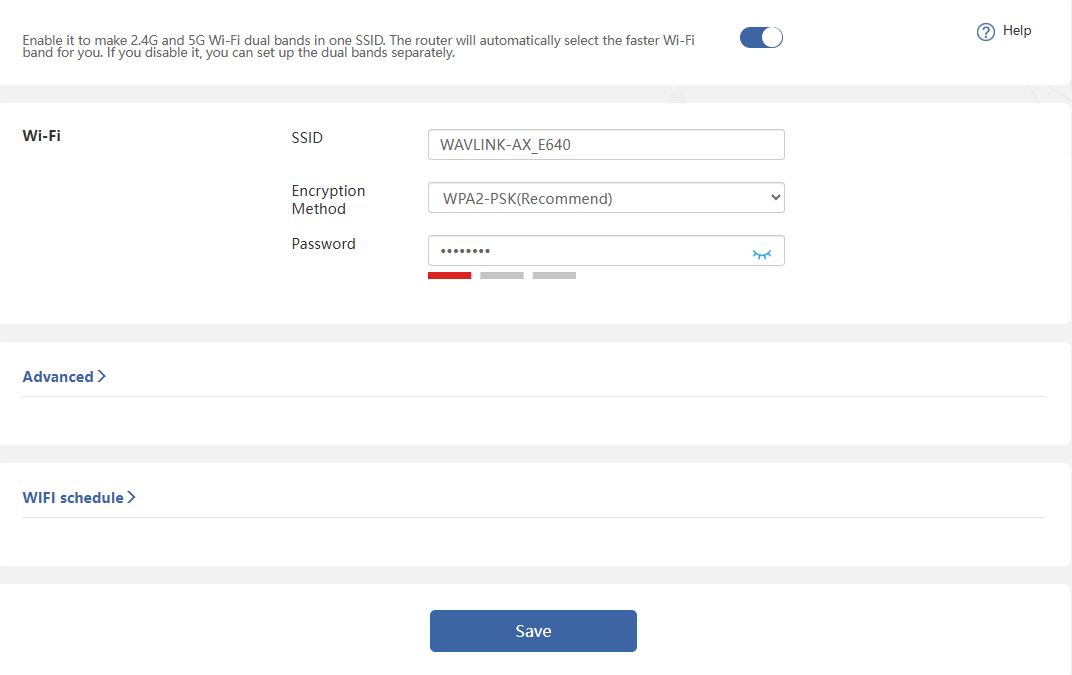This screenshot has height=675, width=1072.
Task: Click the last gray password strength bar
Action: 554,275
